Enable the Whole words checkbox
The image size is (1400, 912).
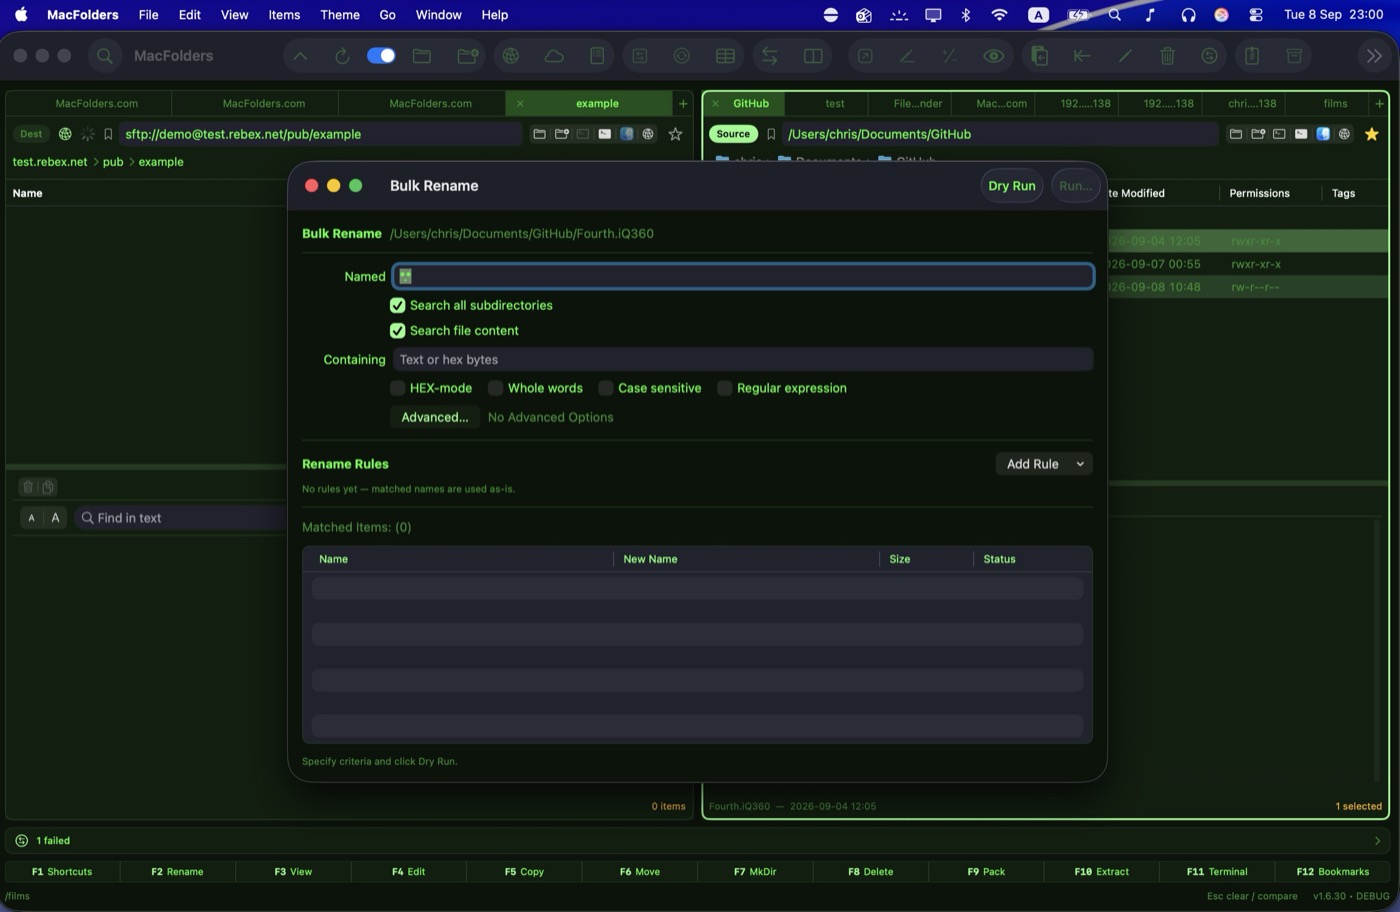495,388
